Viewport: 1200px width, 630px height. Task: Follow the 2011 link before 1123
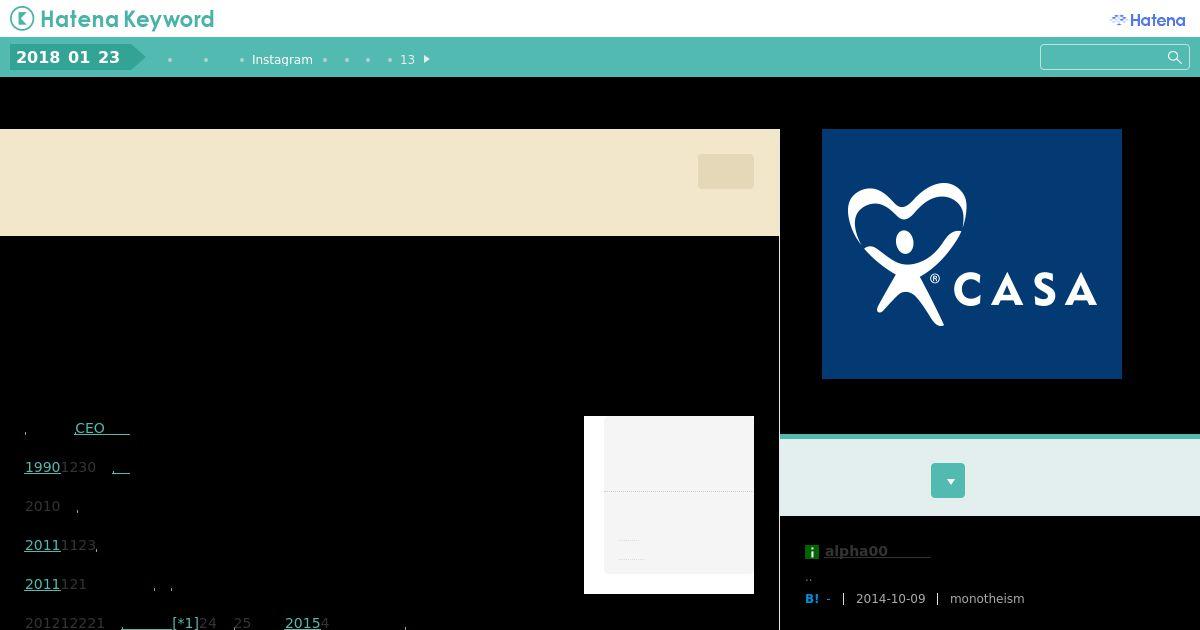[43, 545]
